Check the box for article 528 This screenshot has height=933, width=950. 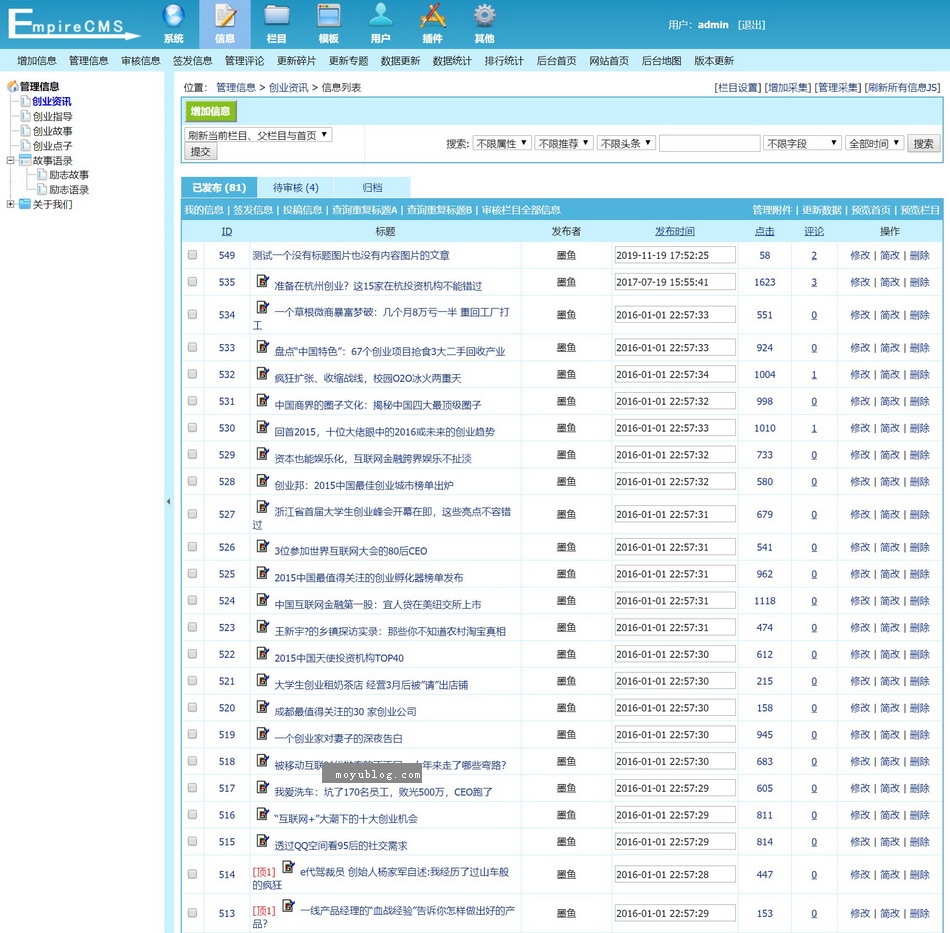(x=192, y=481)
